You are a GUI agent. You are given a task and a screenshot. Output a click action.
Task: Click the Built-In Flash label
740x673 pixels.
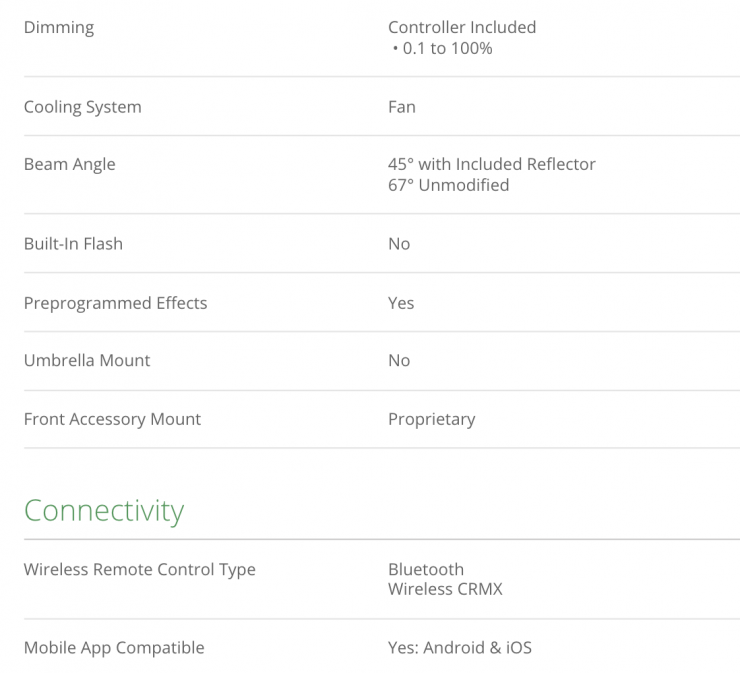[74, 244]
